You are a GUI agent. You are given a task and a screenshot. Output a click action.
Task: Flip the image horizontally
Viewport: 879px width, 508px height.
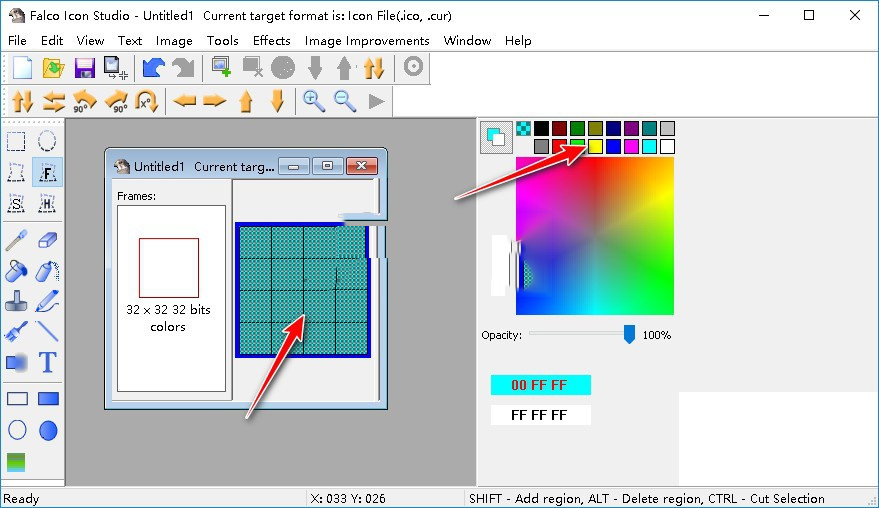[54, 101]
